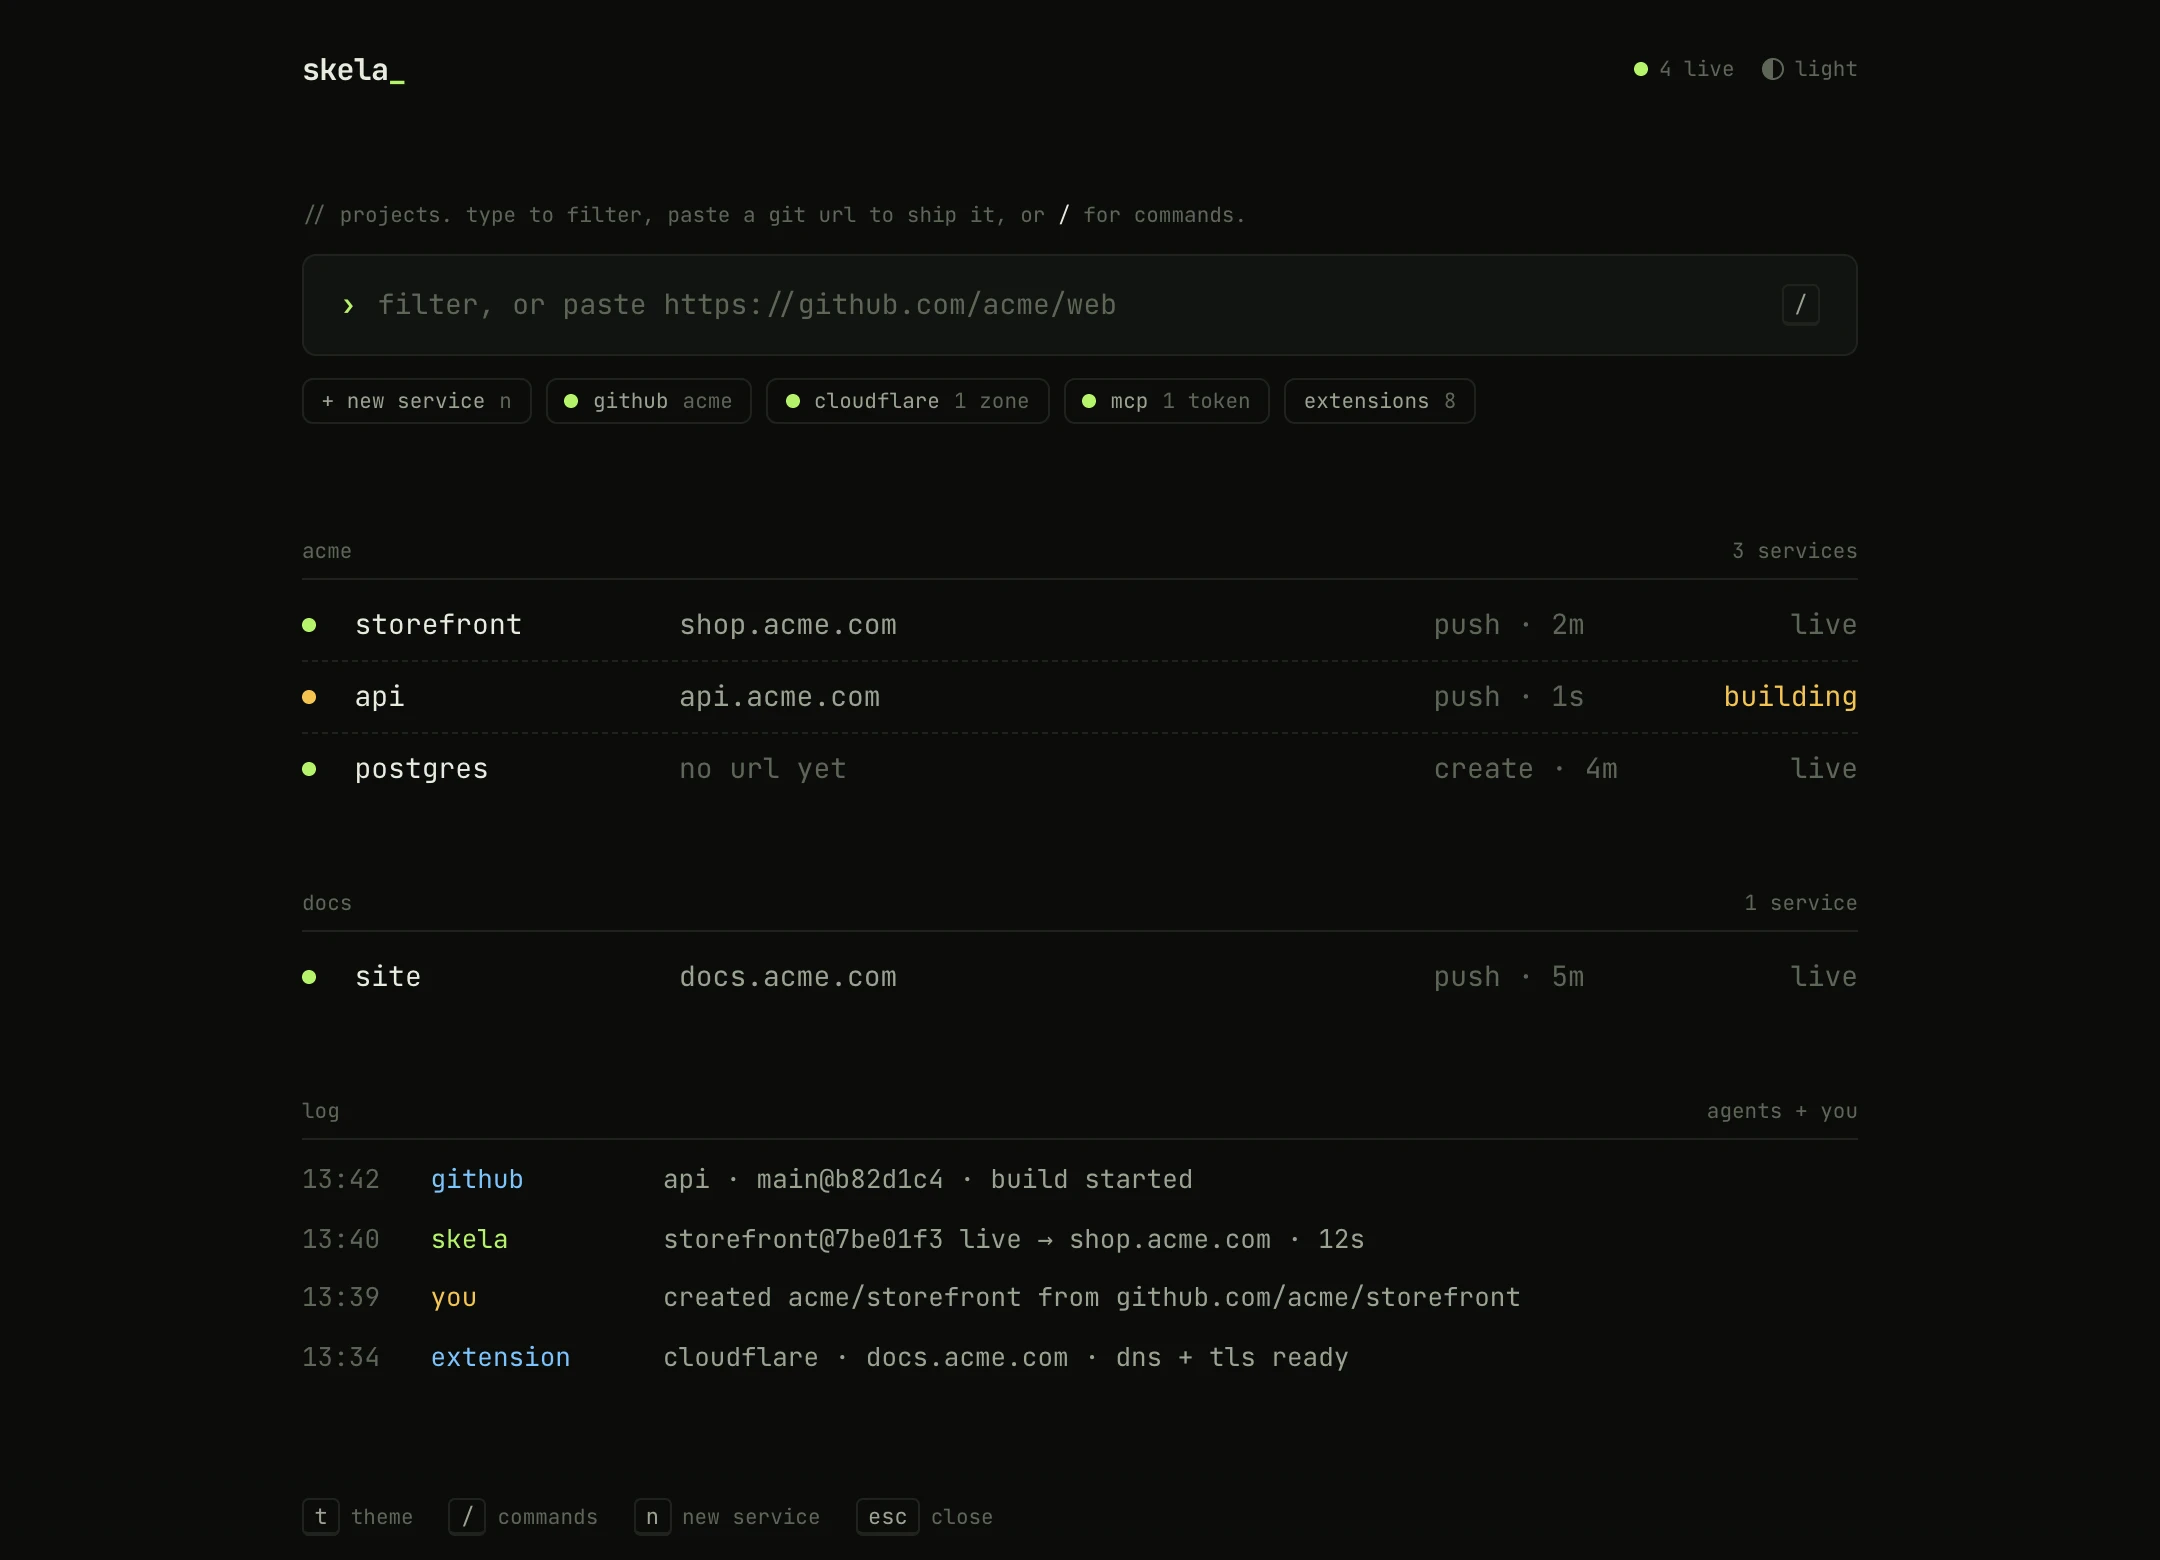Click the green status dot beside storefront

(x=309, y=625)
